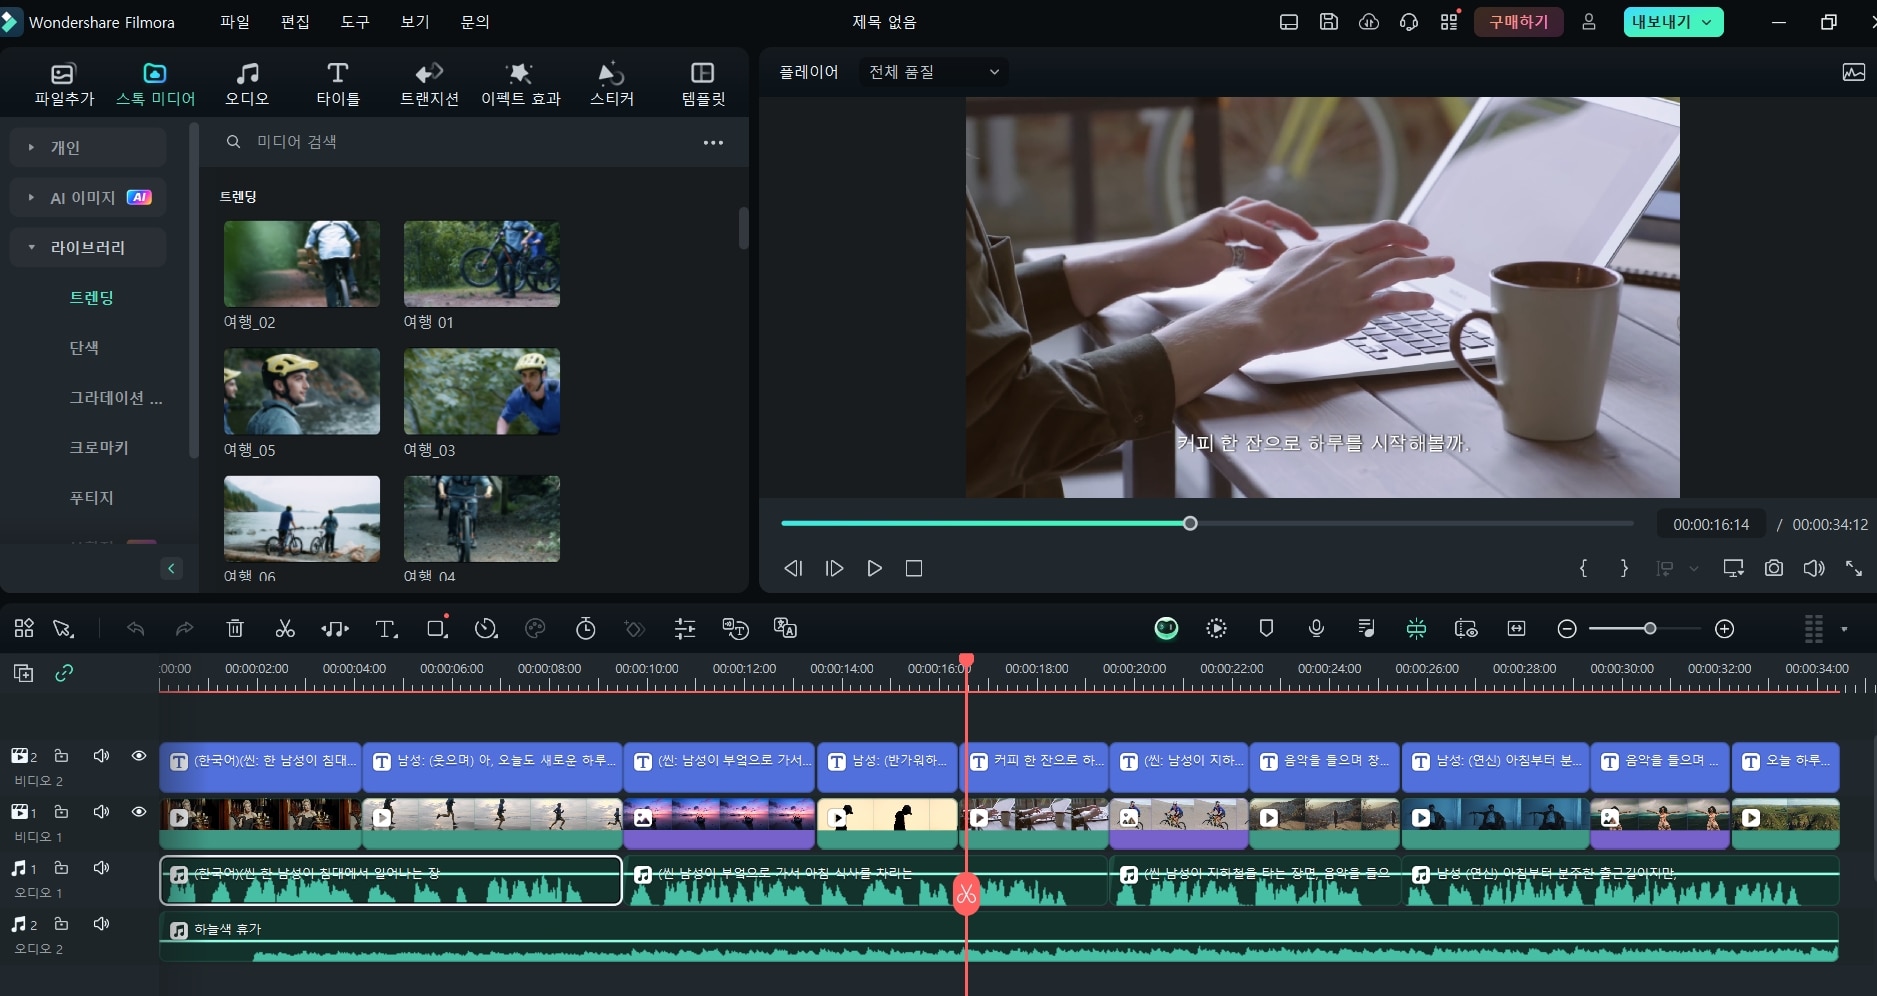The height and width of the screenshot is (996, 1877).
Task: Toggle the timeline snapping icon
Action: pos(1416,628)
